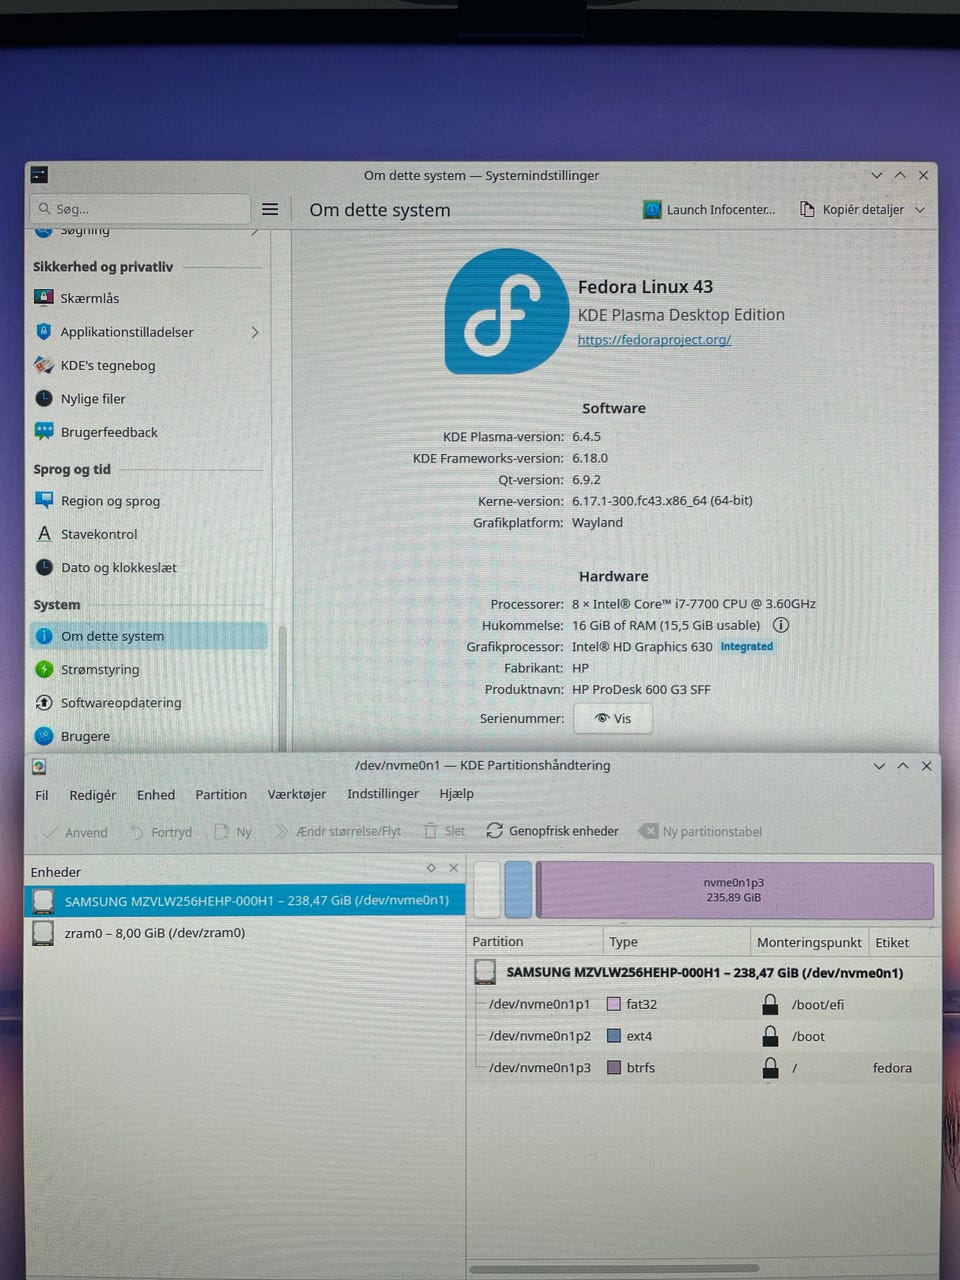The image size is (960, 1280).
Task: Float the Enheder panel with diamond icon
Action: [431, 868]
